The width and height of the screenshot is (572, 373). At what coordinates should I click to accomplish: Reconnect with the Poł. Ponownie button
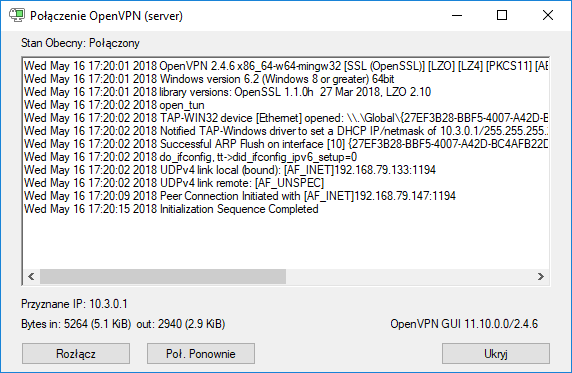click(x=201, y=353)
